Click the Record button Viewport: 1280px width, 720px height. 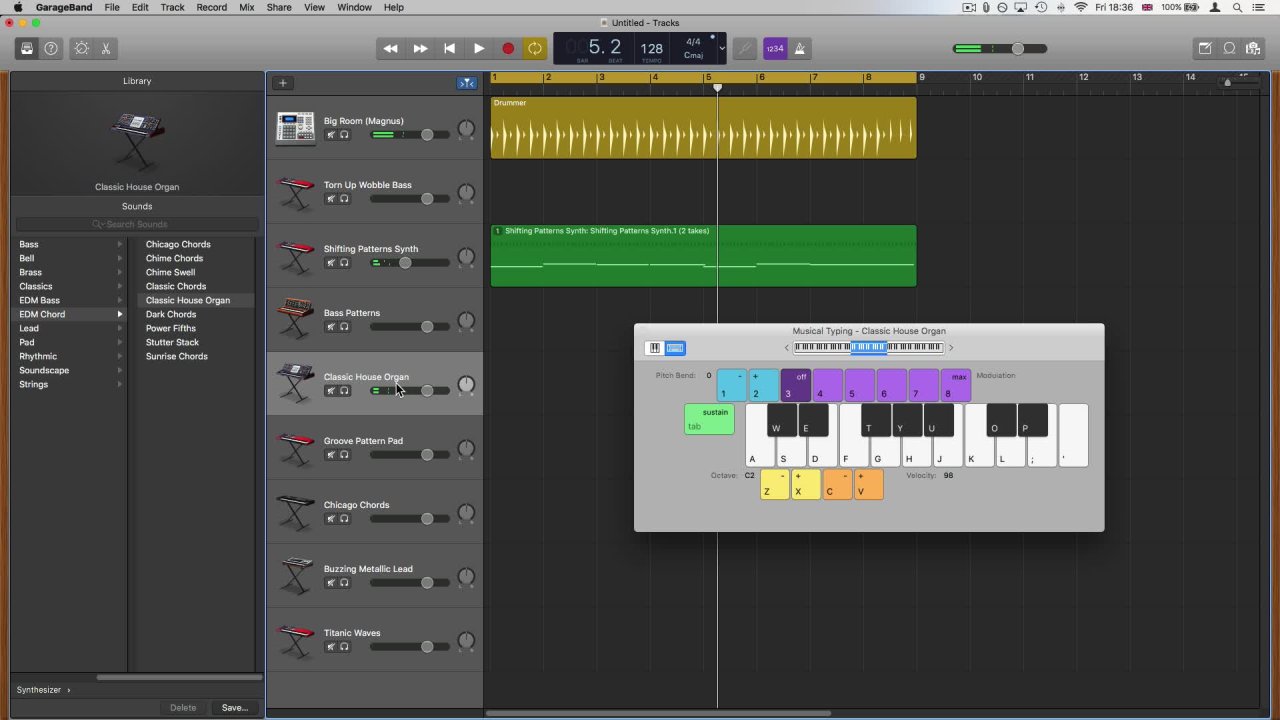click(x=508, y=48)
